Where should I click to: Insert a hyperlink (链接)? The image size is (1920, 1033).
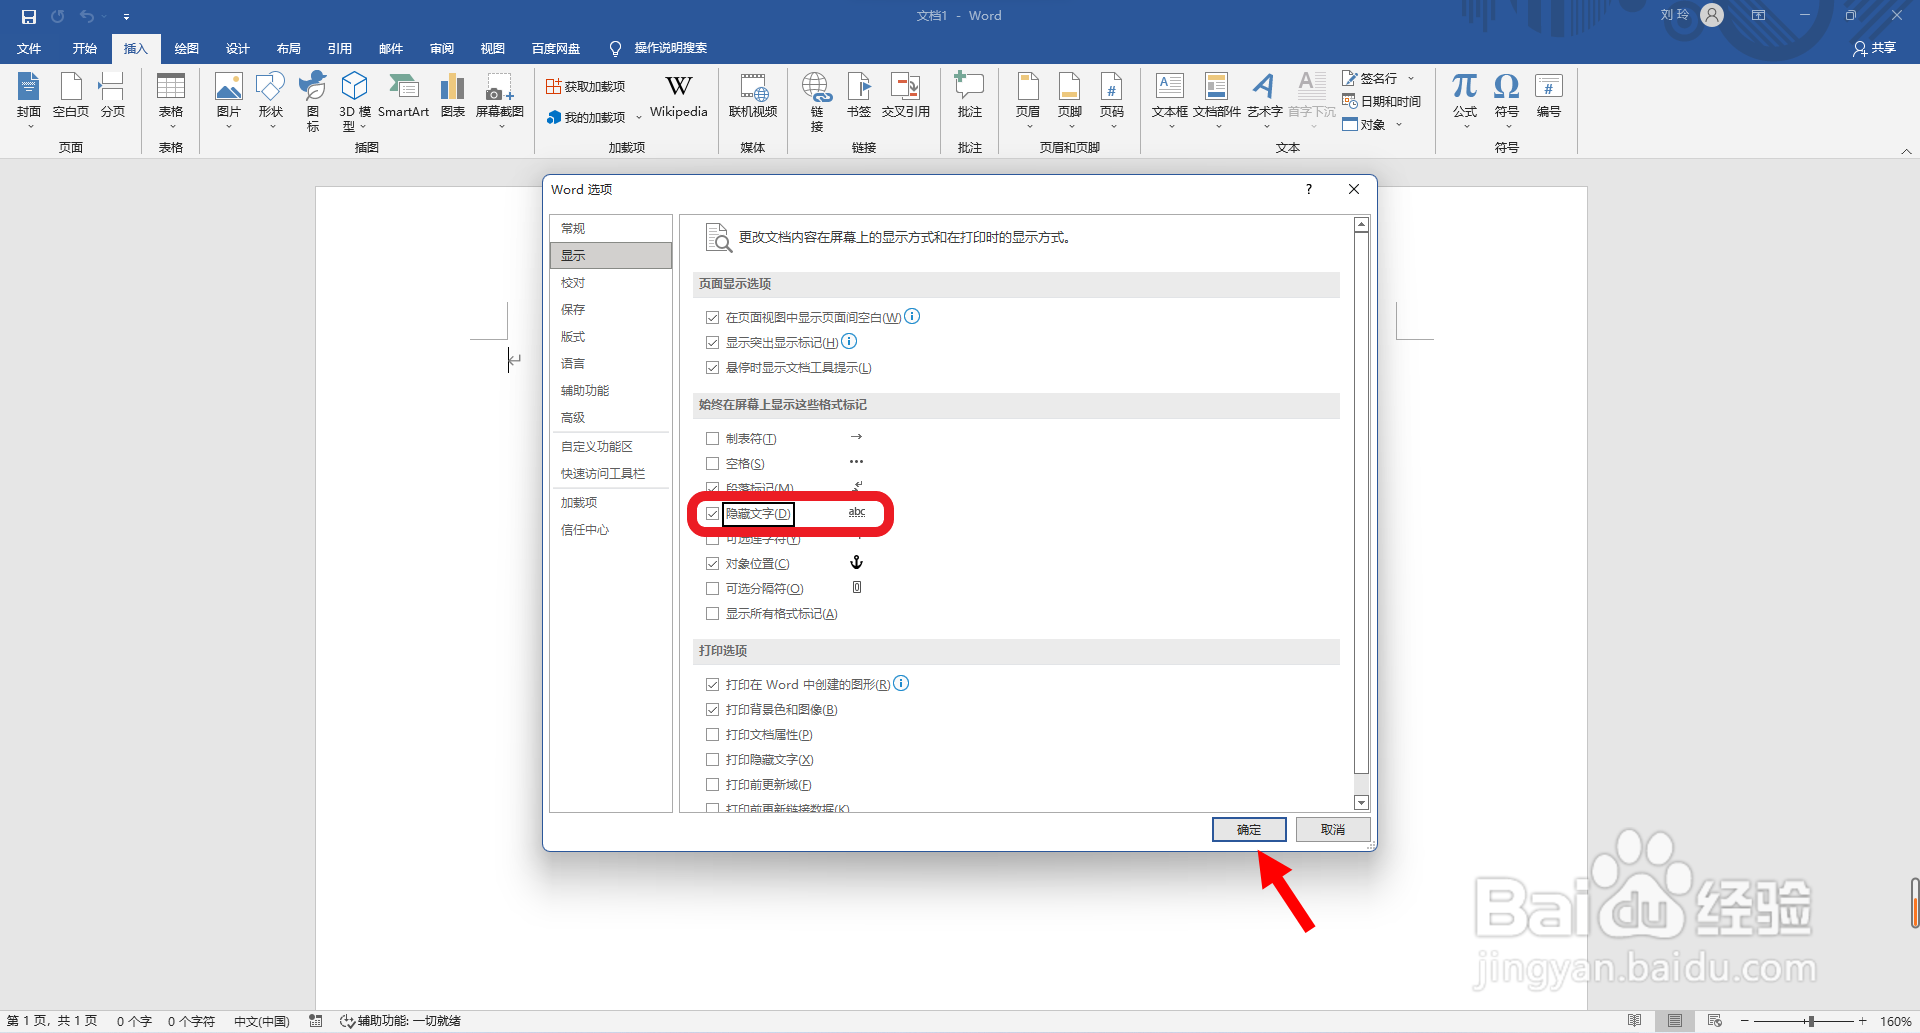pyautogui.click(x=817, y=101)
